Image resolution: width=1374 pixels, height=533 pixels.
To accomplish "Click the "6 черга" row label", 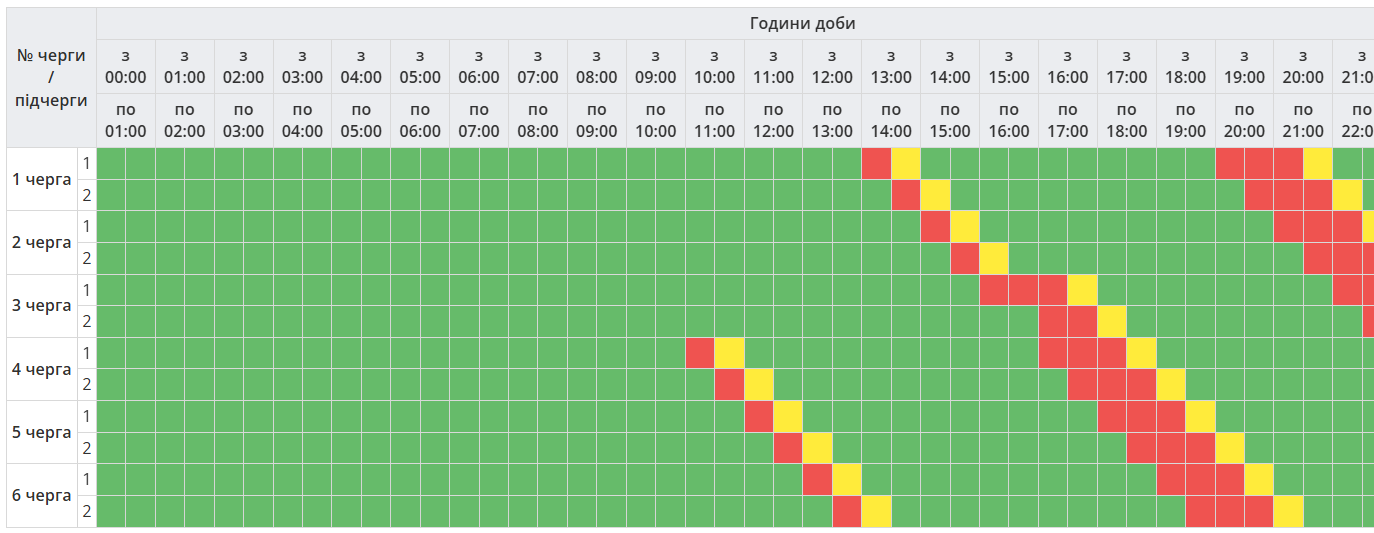I will pos(41,495).
